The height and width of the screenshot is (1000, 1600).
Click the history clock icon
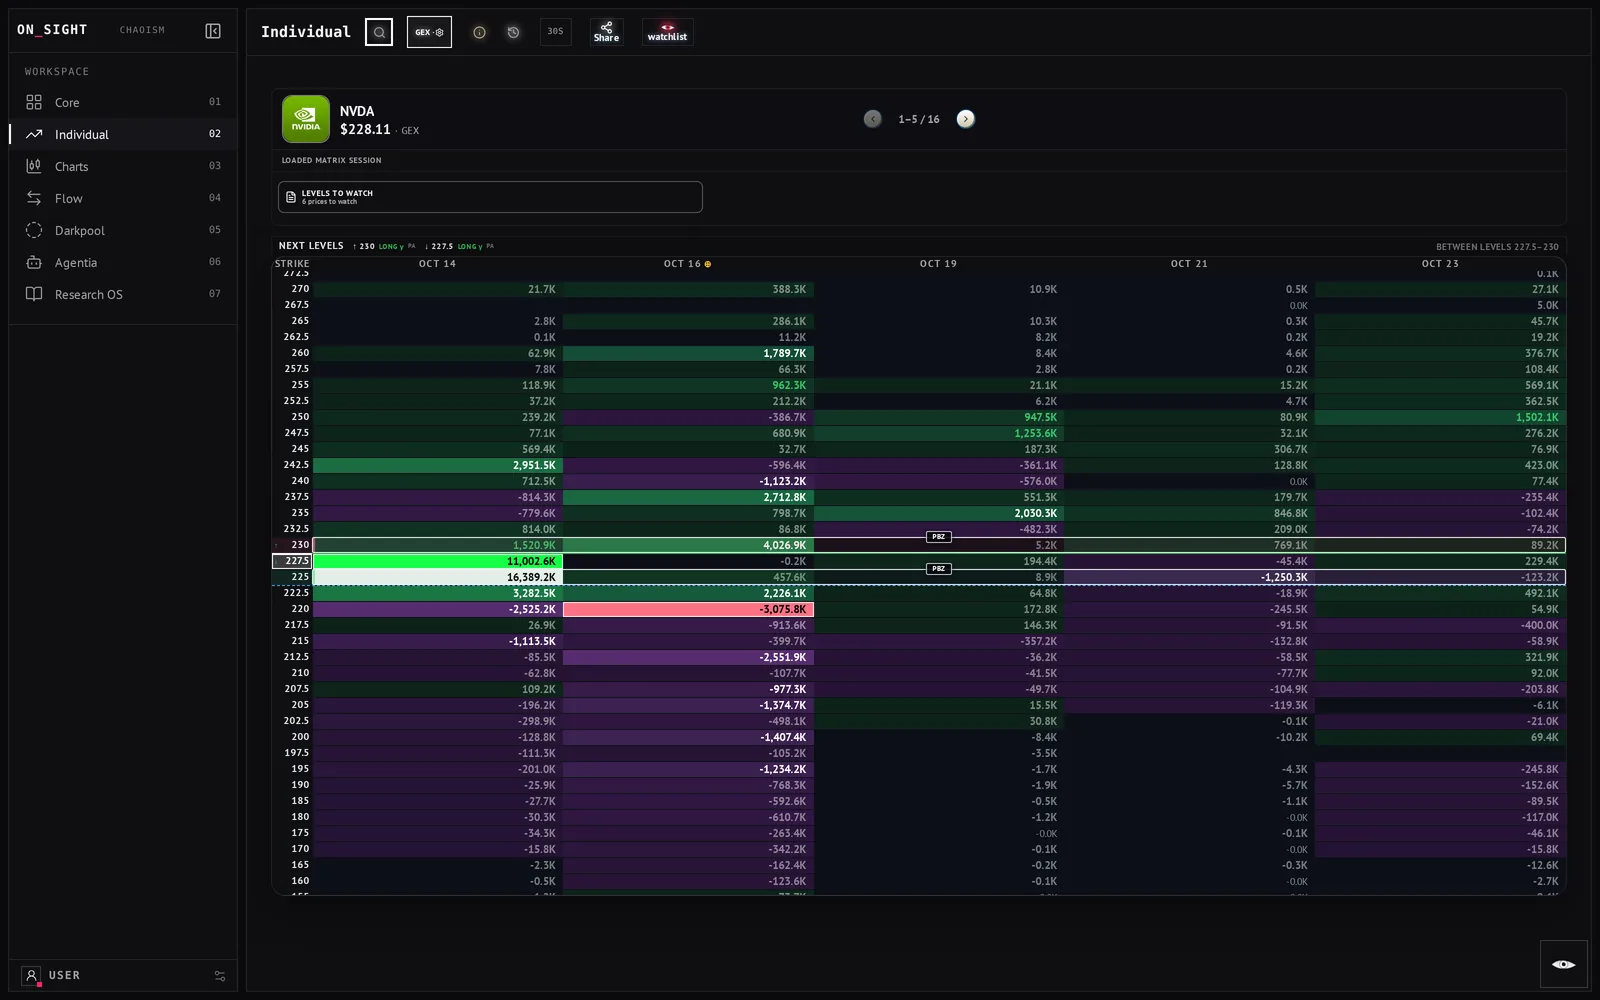click(x=513, y=32)
